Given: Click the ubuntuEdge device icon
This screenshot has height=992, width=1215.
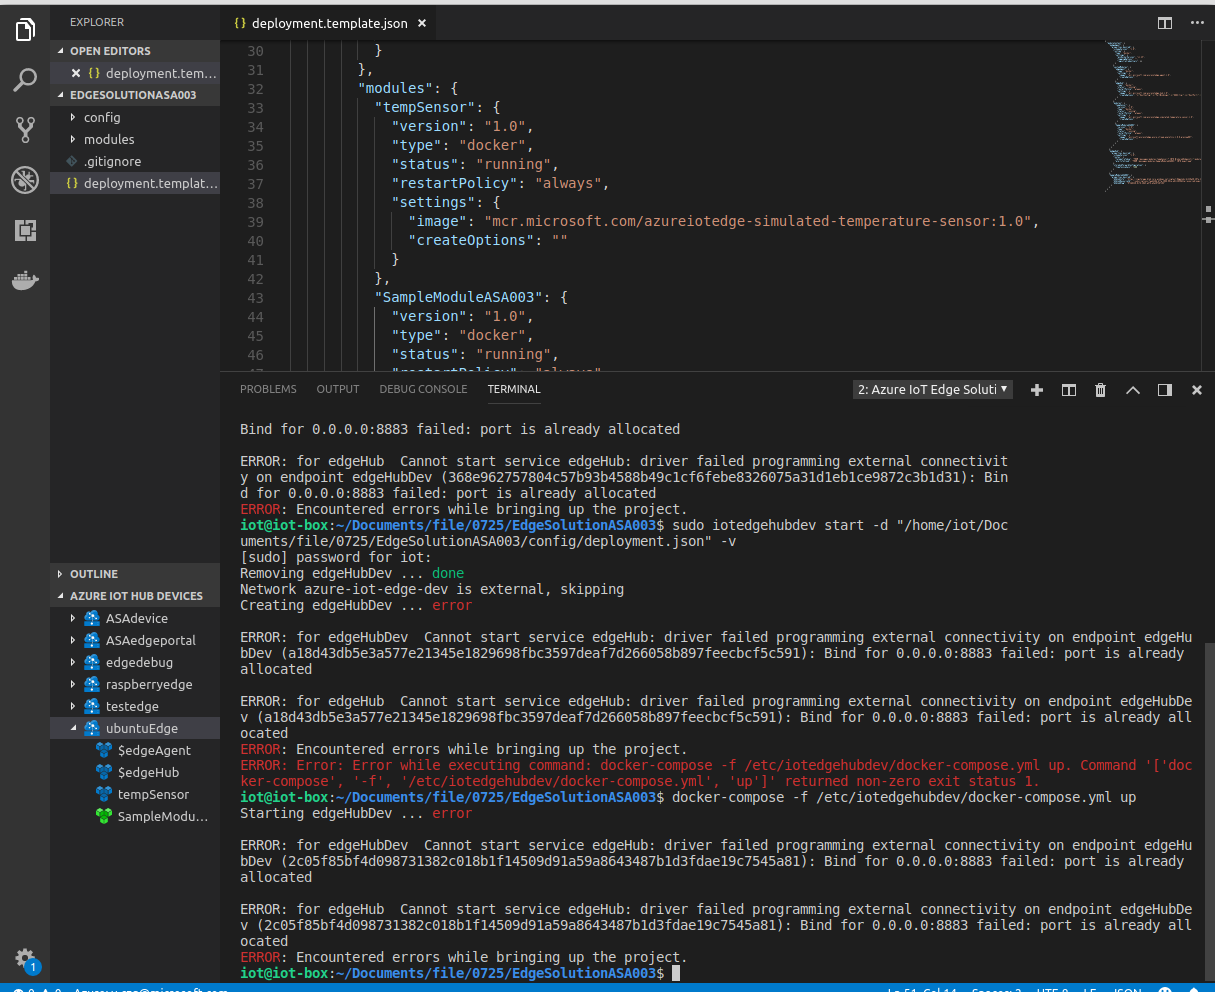Looking at the screenshot, I should (92, 728).
